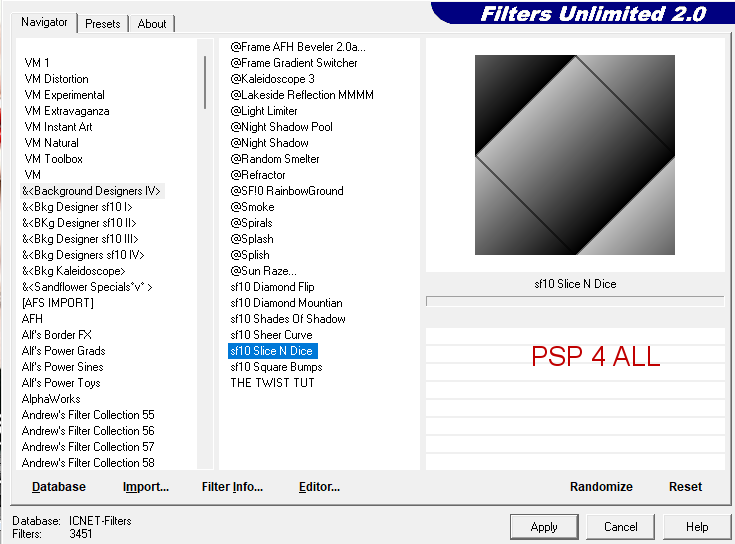Open Filter Info...
The image size is (735, 544).
[232, 487]
